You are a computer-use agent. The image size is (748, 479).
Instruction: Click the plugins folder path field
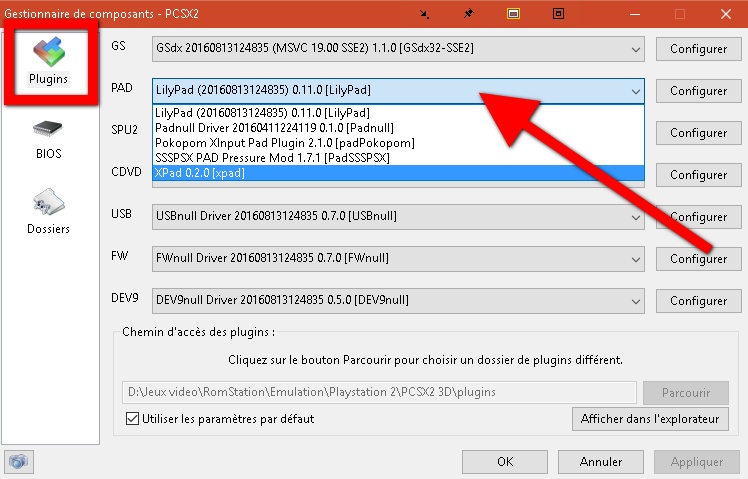point(378,392)
